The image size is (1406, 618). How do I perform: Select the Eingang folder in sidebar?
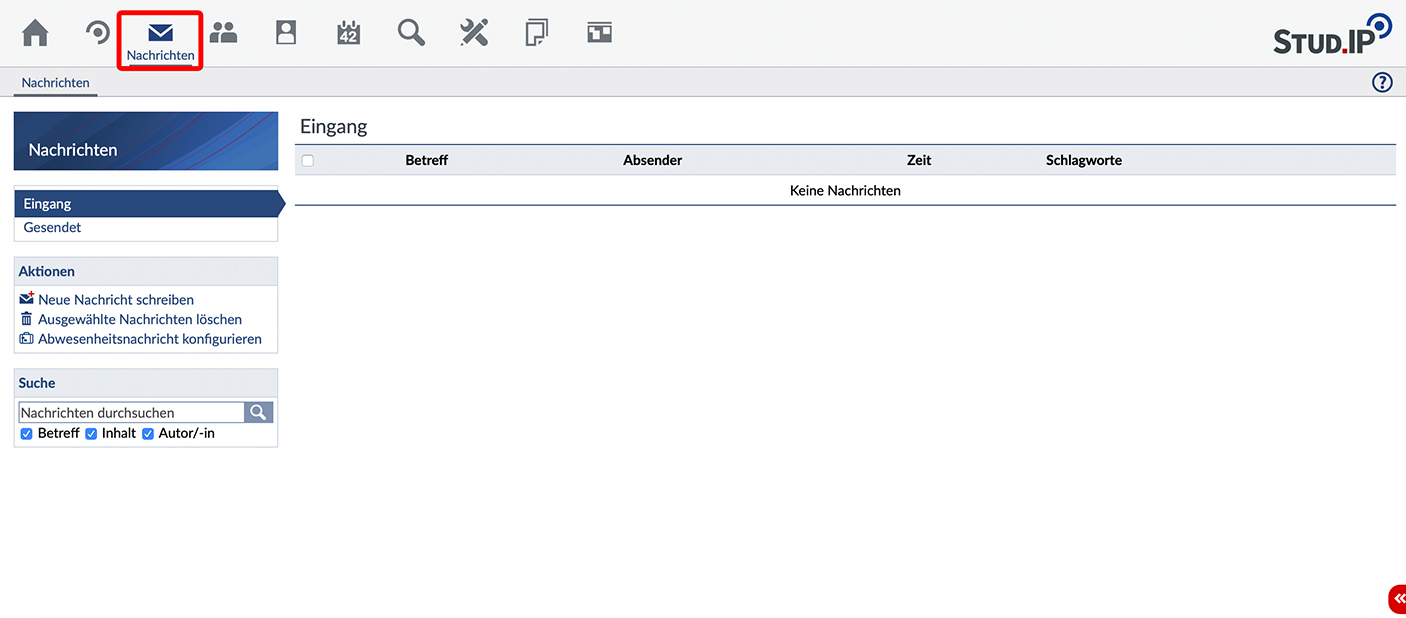point(48,204)
